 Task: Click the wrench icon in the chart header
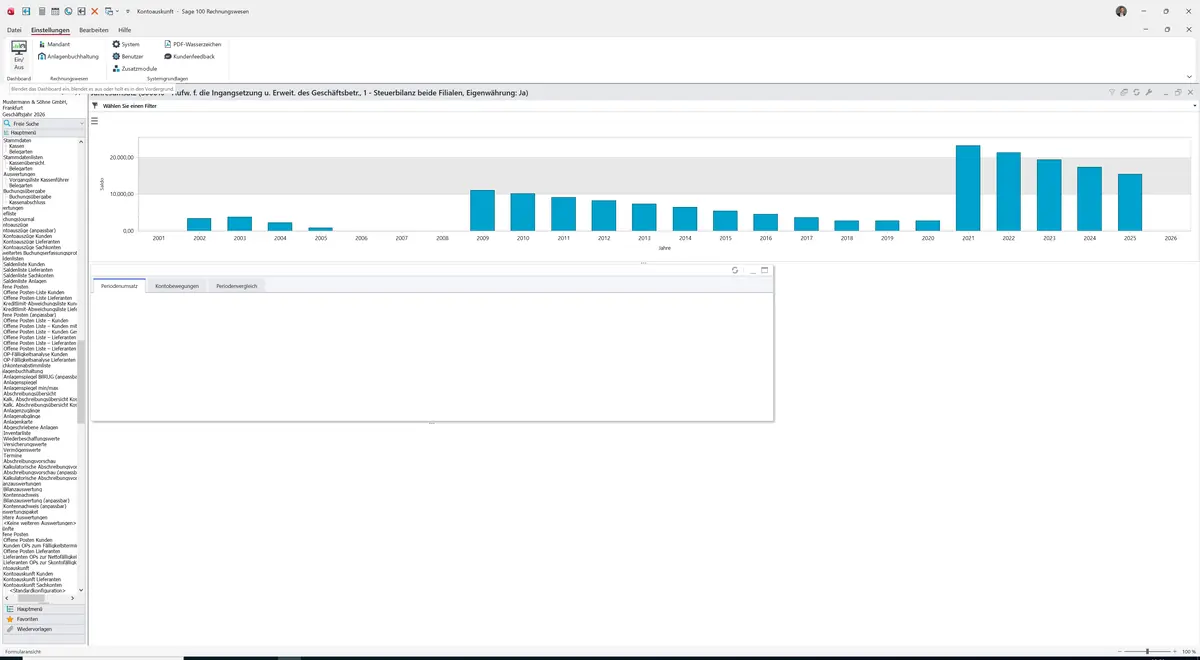click(1149, 92)
